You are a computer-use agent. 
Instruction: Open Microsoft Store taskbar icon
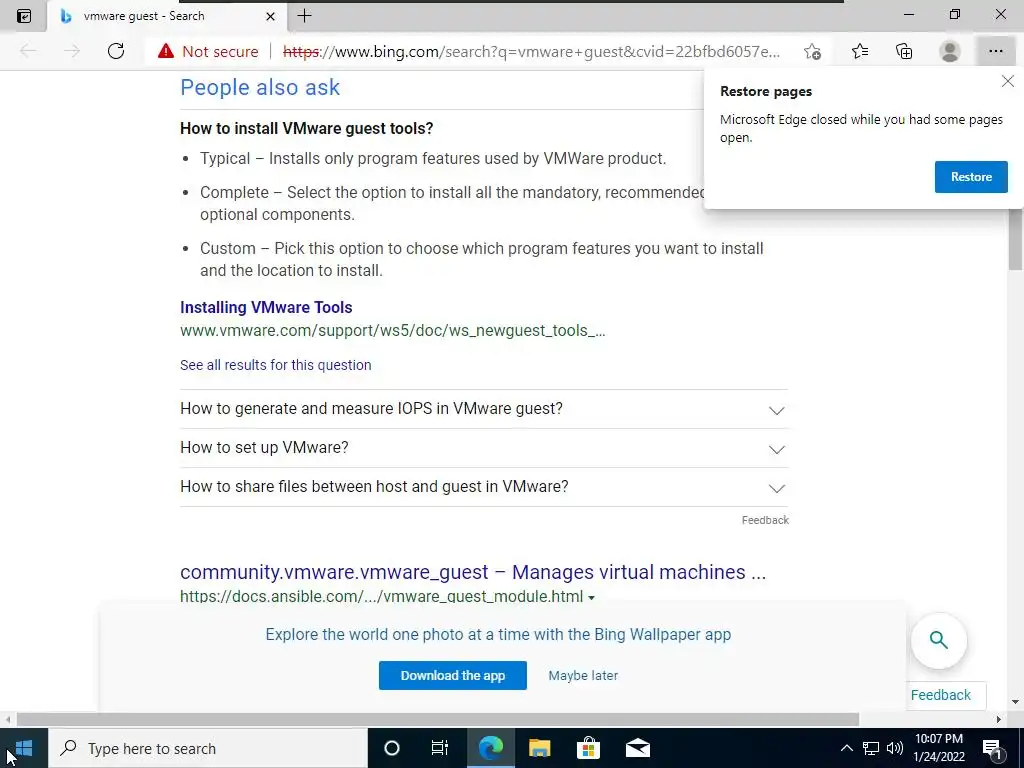pos(588,748)
